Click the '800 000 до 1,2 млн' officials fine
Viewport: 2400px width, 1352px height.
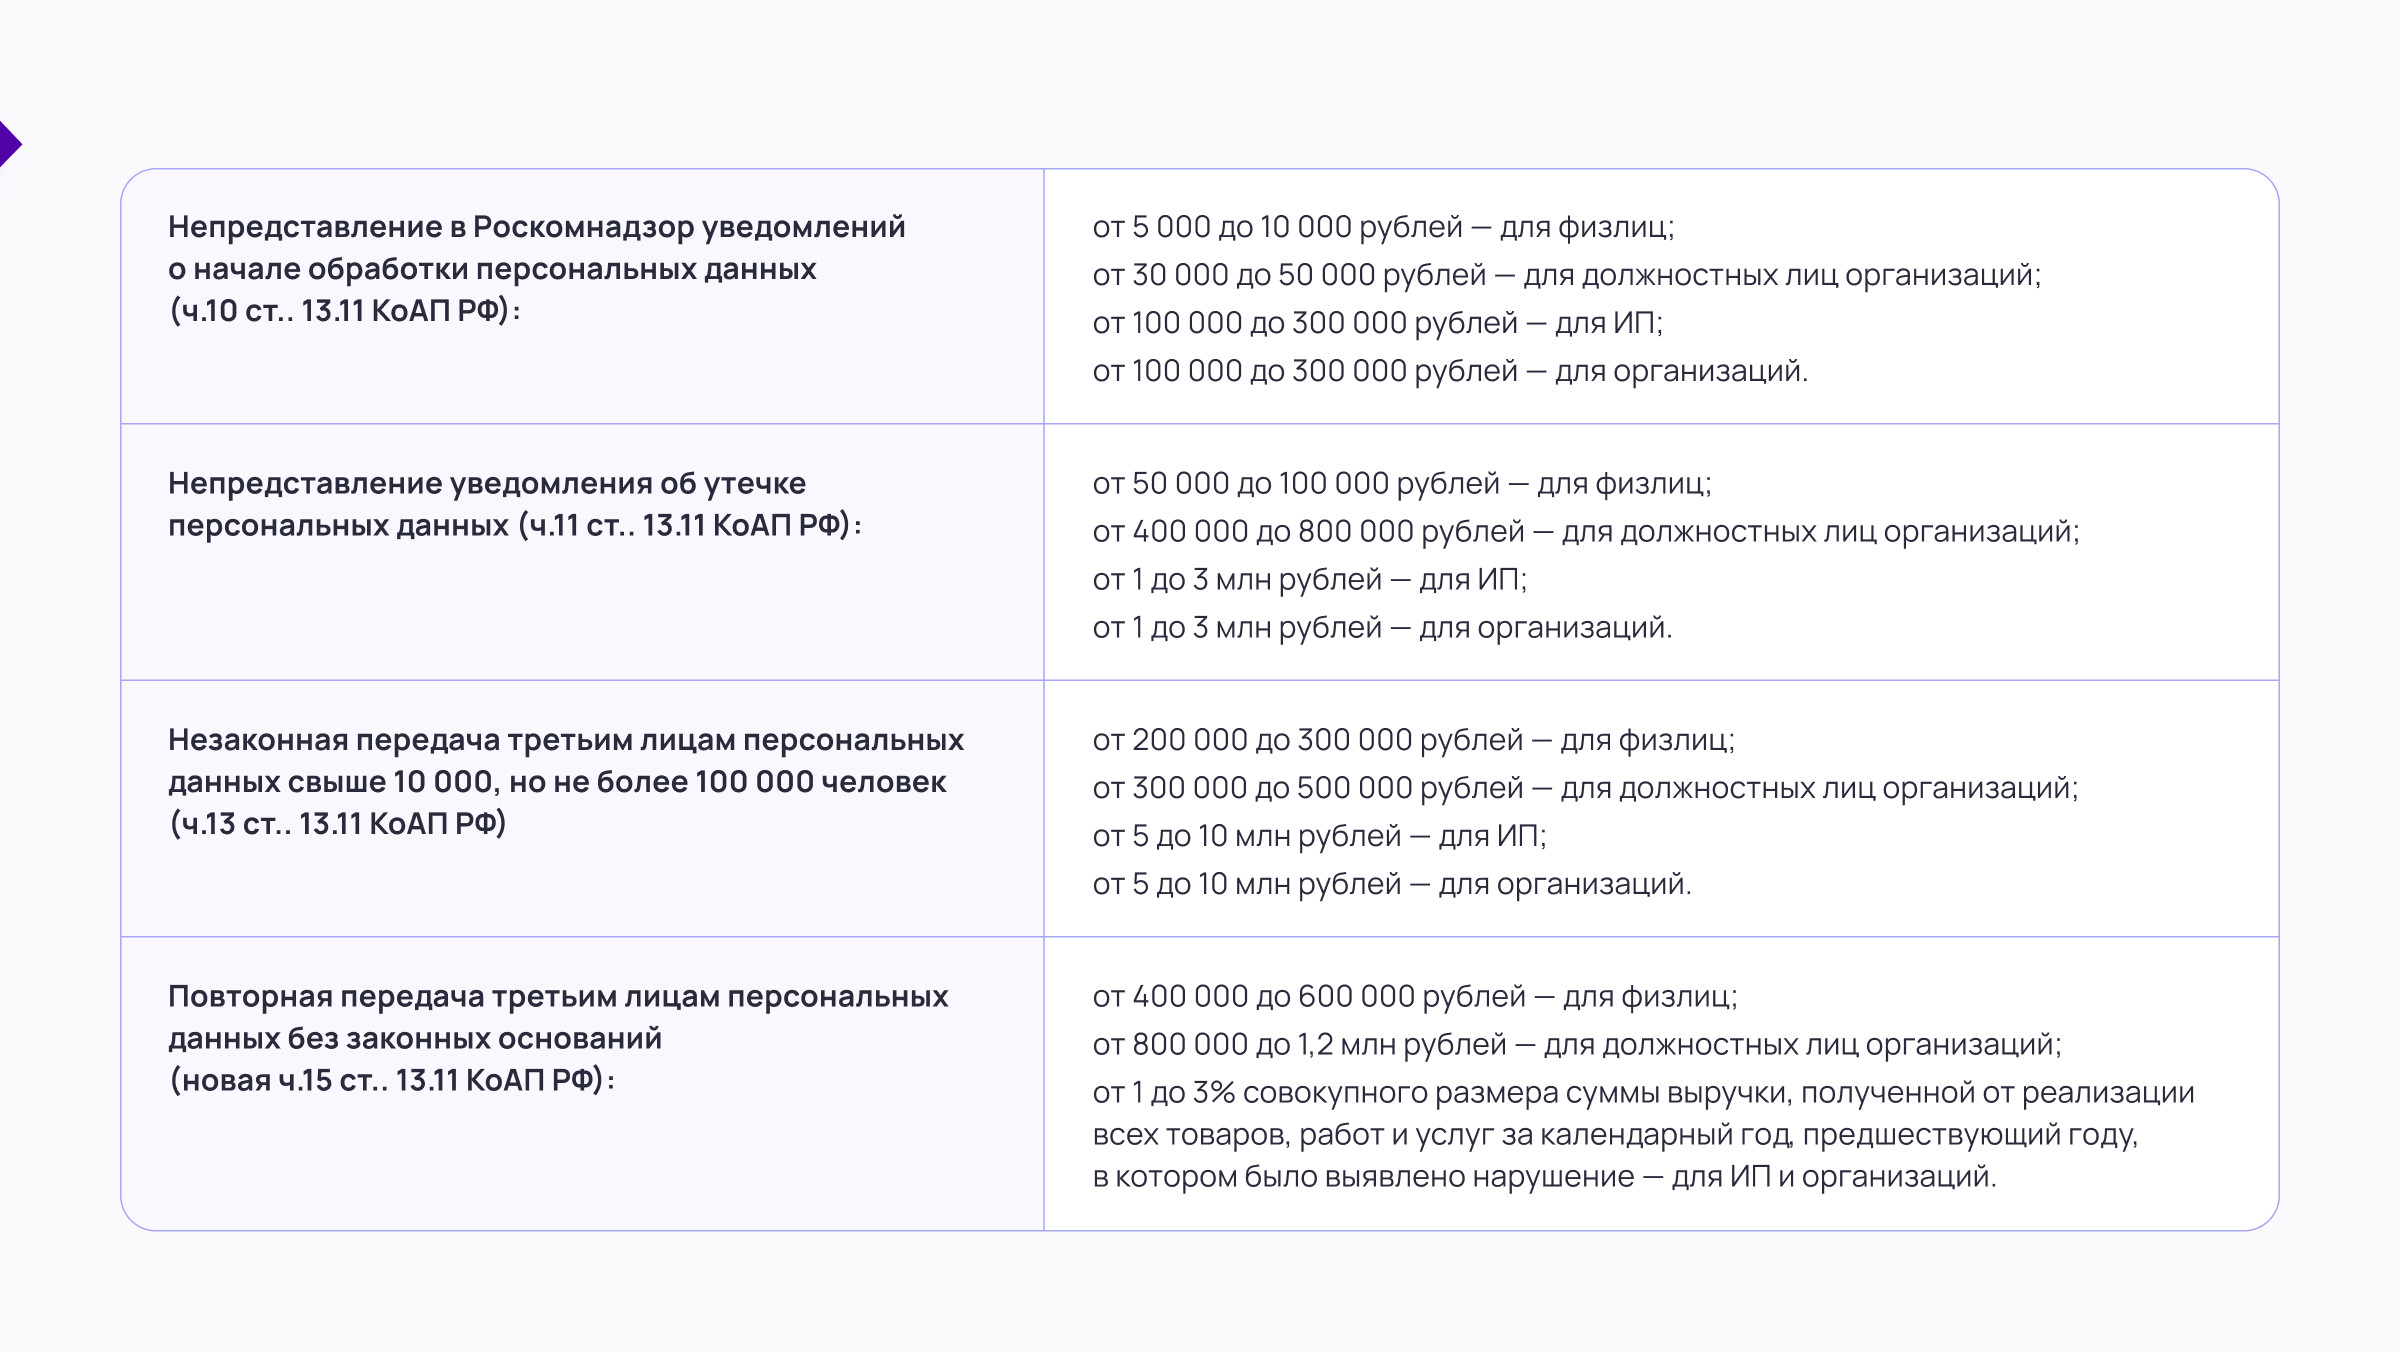point(1576,1045)
